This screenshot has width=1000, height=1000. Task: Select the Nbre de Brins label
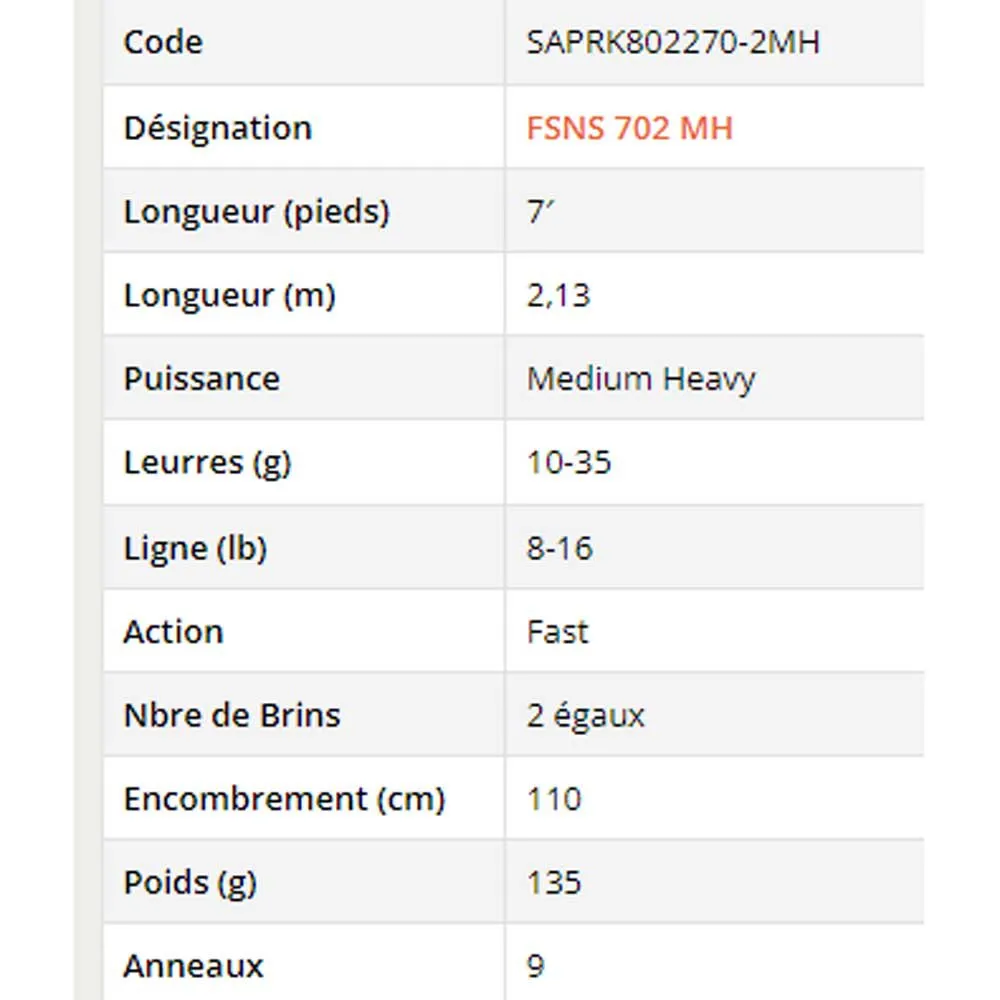(232, 716)
